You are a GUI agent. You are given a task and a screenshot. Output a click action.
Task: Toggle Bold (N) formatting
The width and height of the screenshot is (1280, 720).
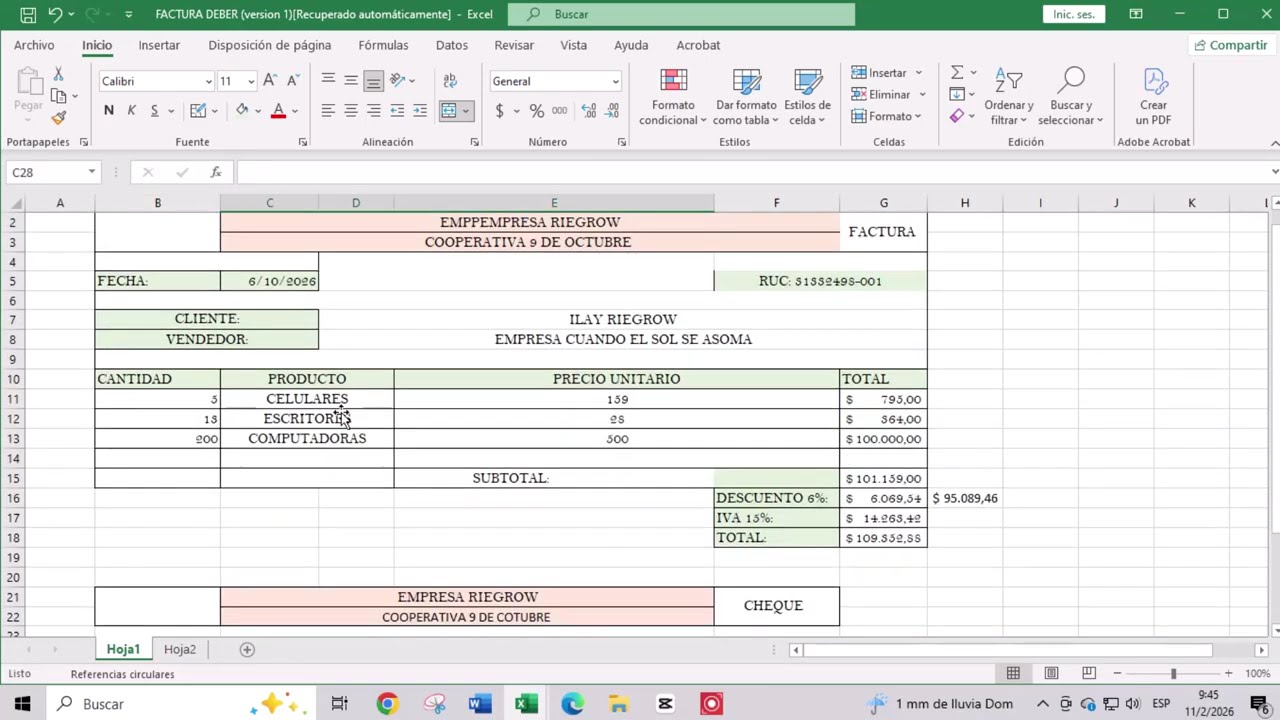click(108, 111)
